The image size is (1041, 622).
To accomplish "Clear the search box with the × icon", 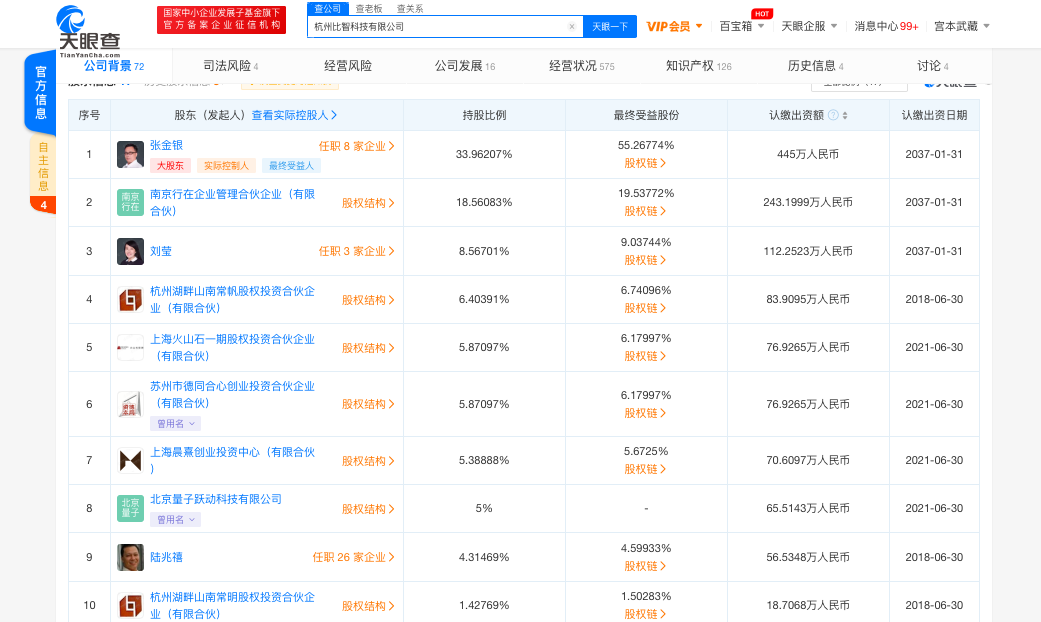I will pyautogui.click(x=571, y=26).
